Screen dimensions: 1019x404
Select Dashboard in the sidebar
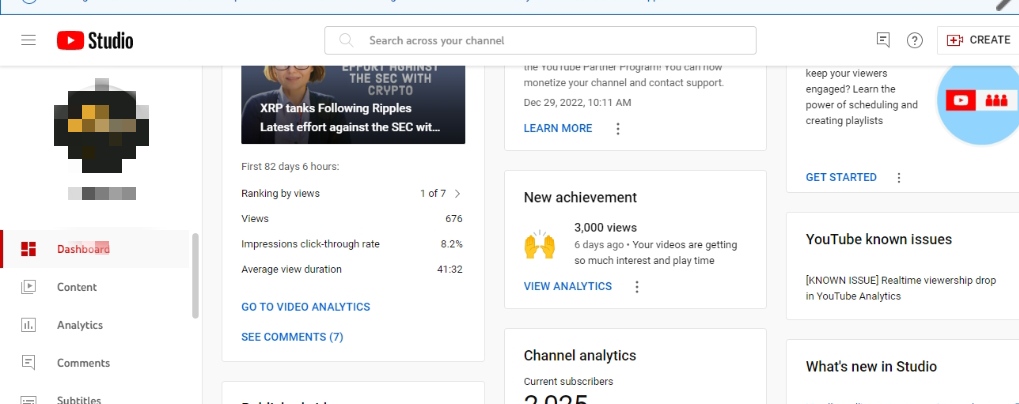tap(95, 249)
